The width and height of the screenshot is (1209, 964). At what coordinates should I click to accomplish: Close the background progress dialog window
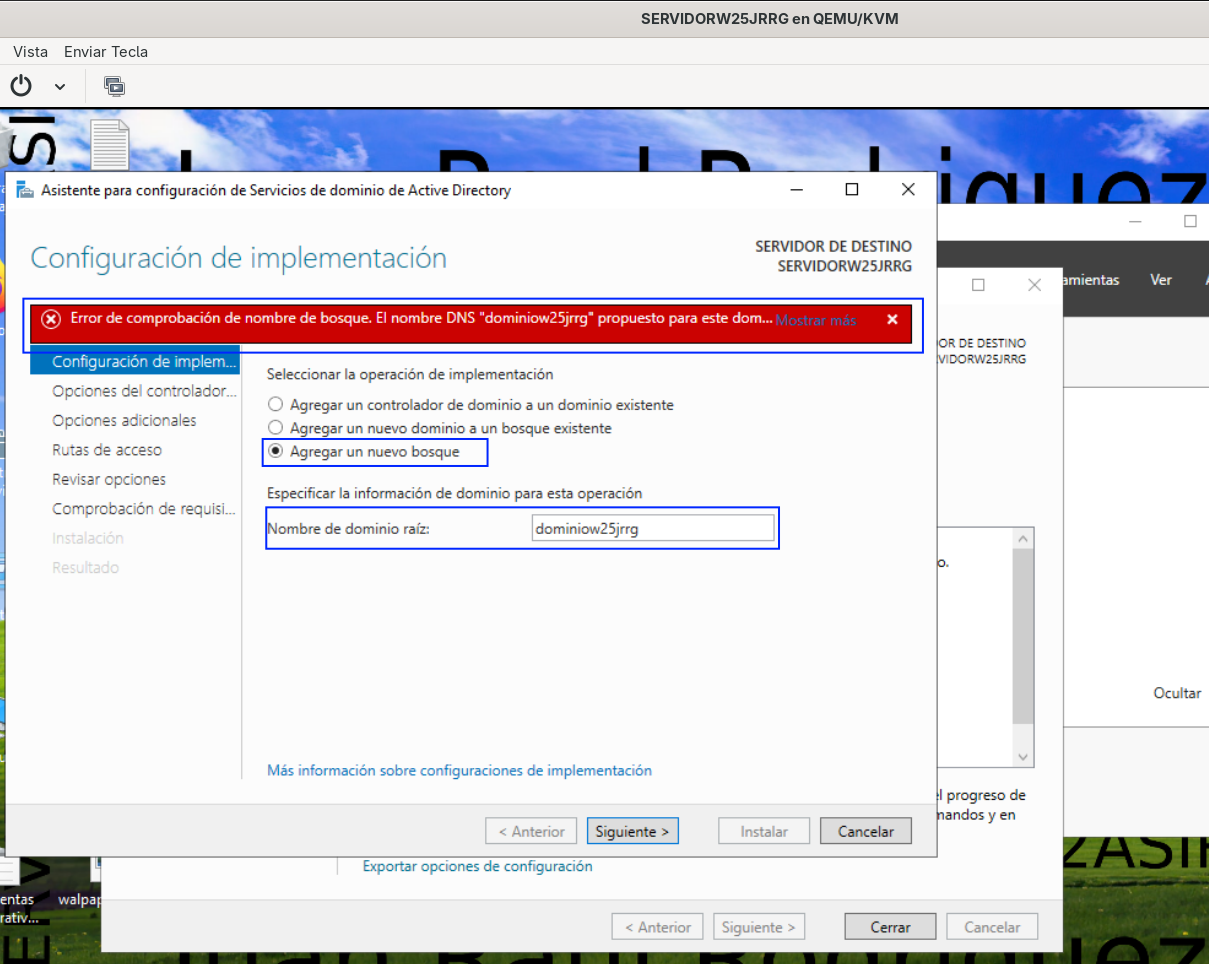pos(1035,285)
